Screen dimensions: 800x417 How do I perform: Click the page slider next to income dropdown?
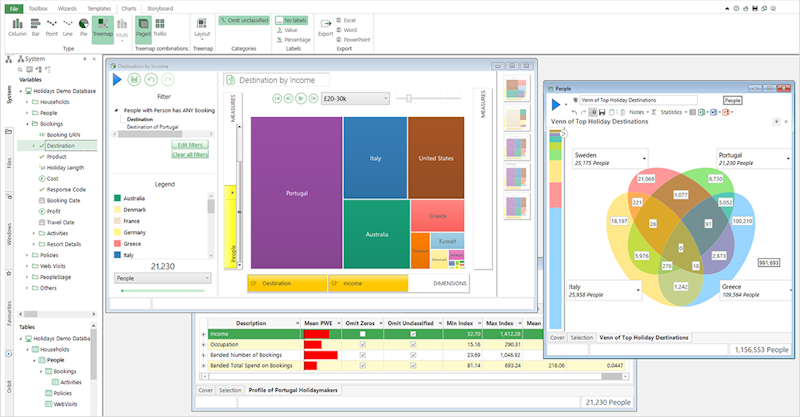click(409, 99)
